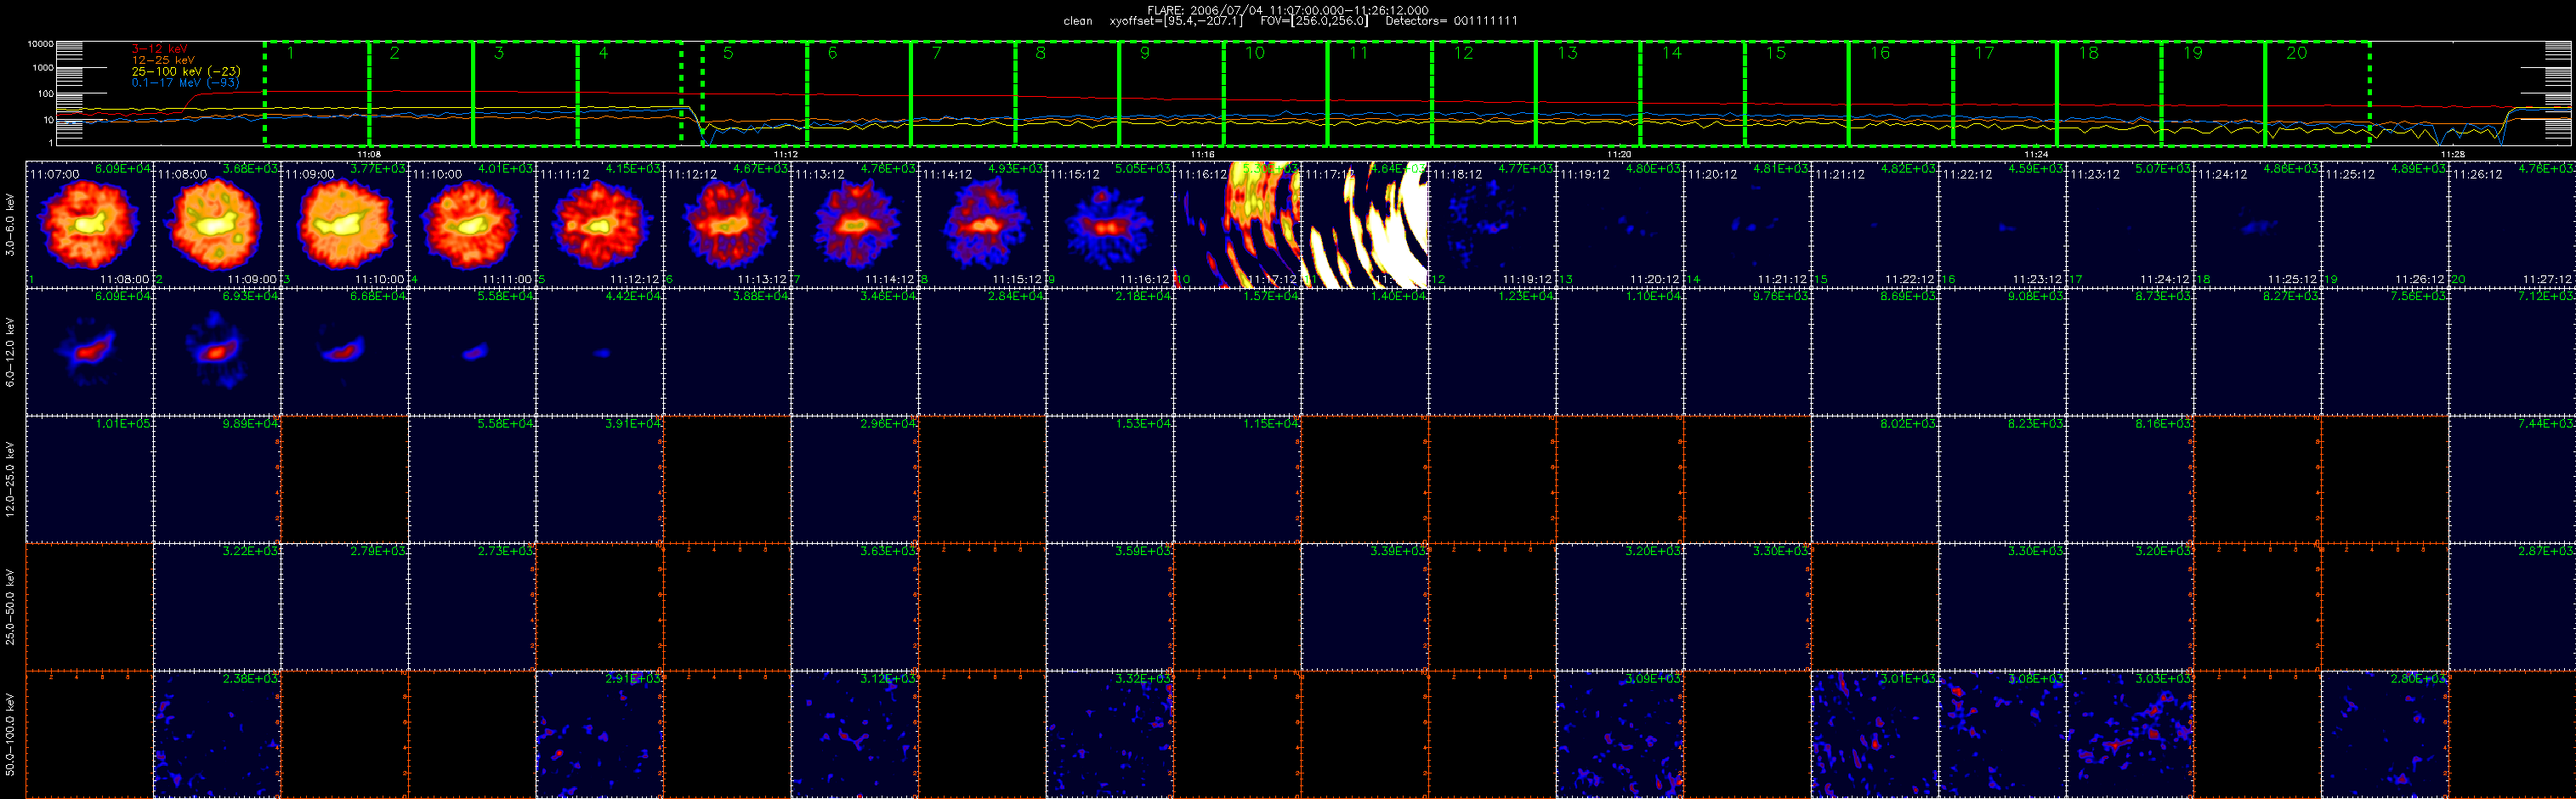Click the xyoffset=[95.4,-207.1] text
2576x799 pixels.
click(1176, 21)
